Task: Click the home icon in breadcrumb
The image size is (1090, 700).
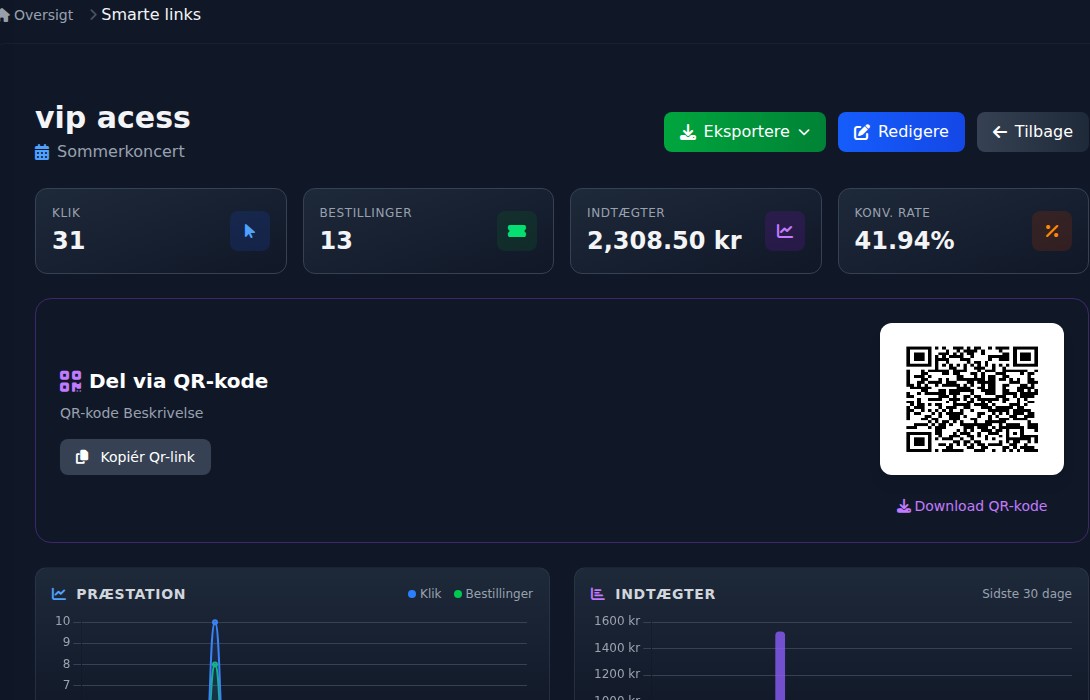Action: coord(4,15)
